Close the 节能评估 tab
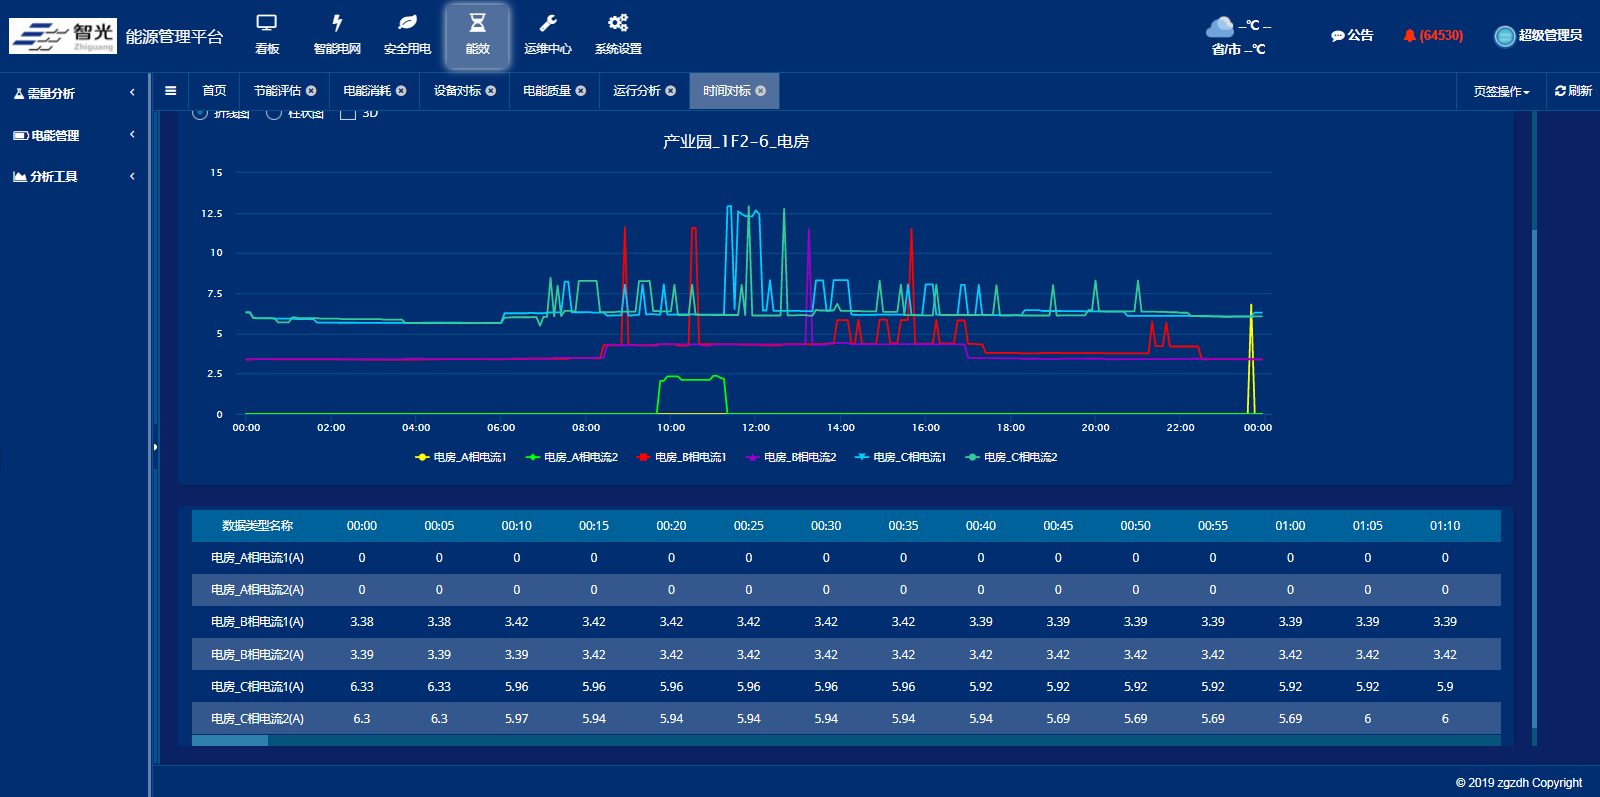 click(x=311, y=91)
